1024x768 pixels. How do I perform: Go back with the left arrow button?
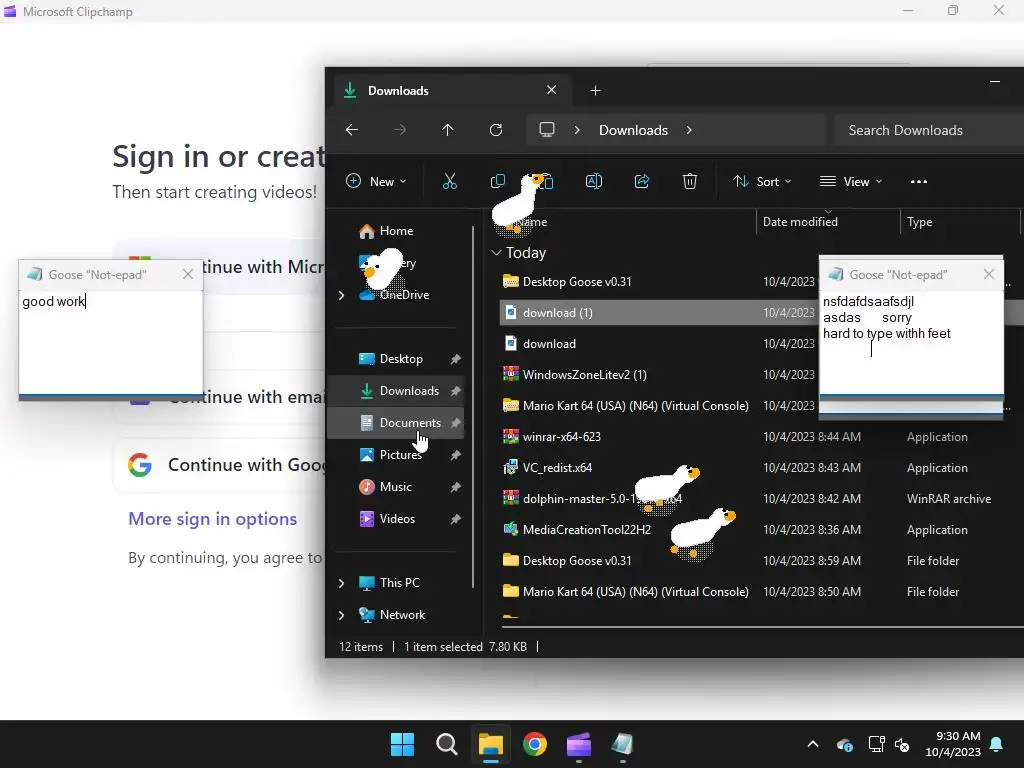point(352,130)
